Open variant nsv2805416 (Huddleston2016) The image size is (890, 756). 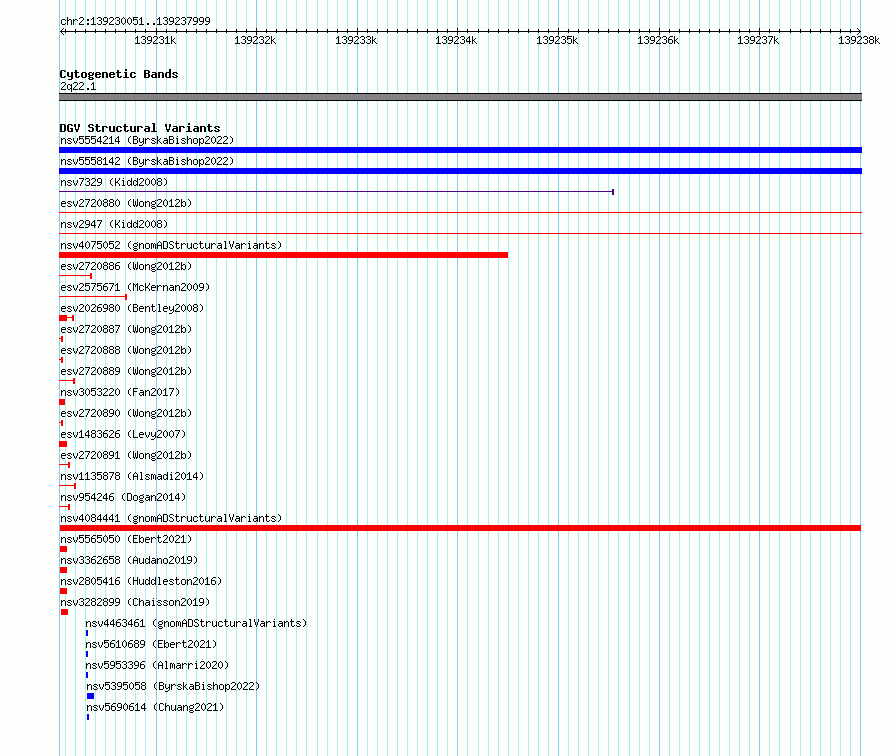141,581
